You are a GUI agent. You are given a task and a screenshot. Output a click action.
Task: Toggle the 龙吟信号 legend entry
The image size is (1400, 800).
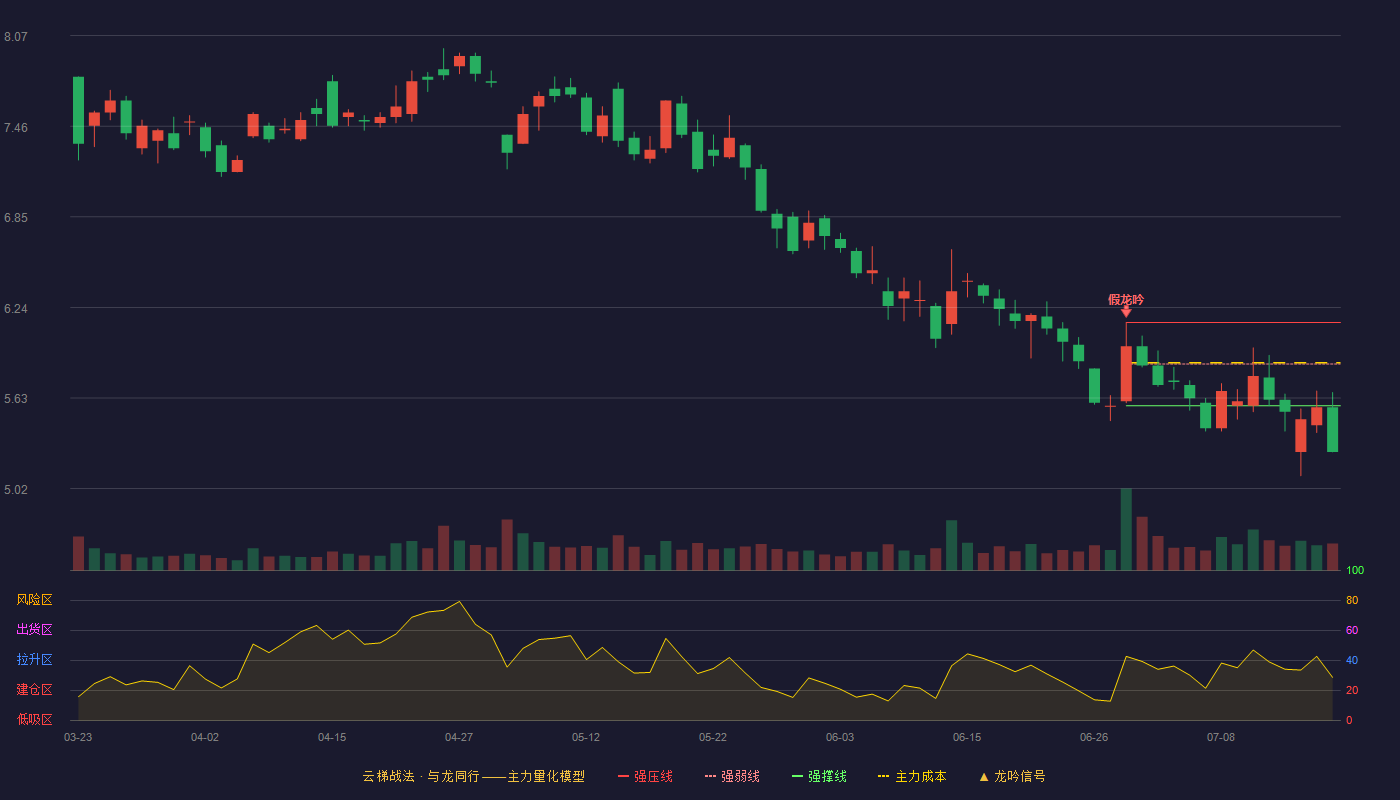[x=1011, y=776]
